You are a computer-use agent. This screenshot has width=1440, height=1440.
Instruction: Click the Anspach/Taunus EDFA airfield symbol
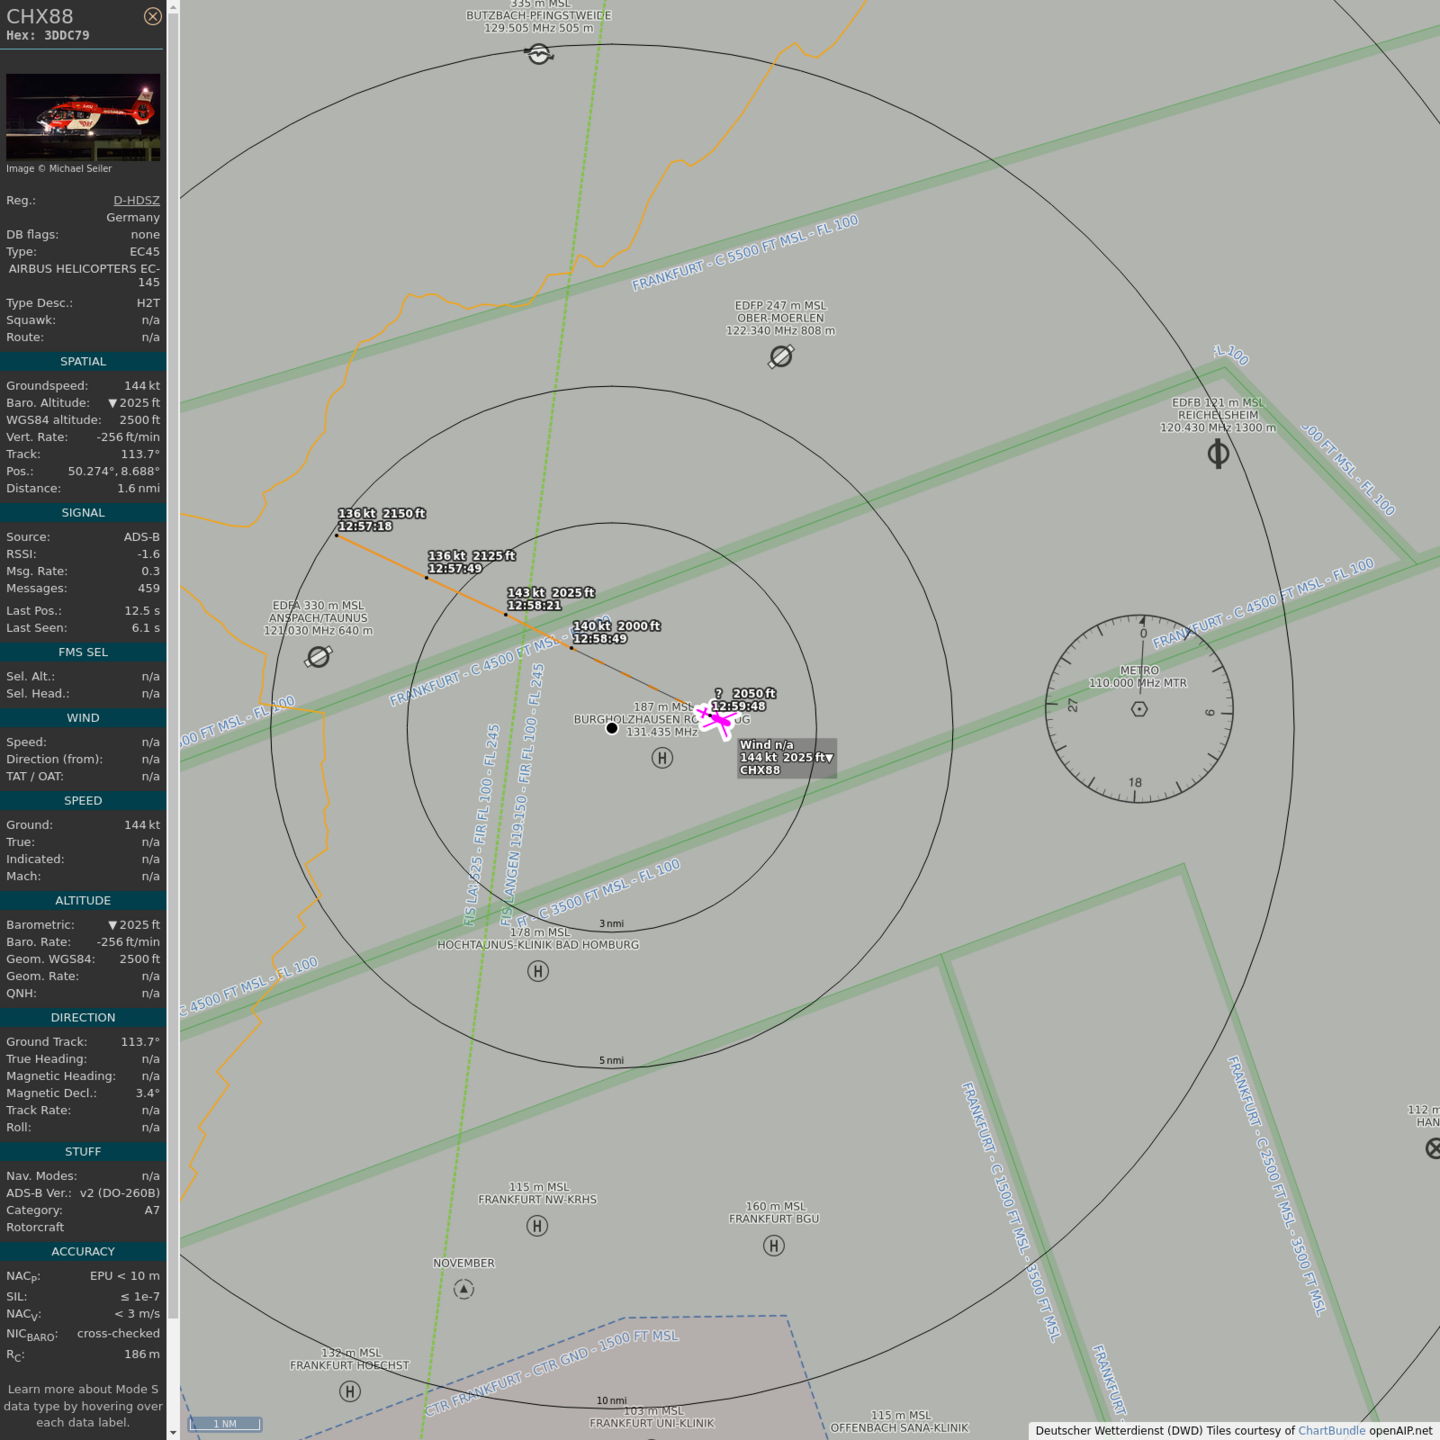(x=318, y=657)
